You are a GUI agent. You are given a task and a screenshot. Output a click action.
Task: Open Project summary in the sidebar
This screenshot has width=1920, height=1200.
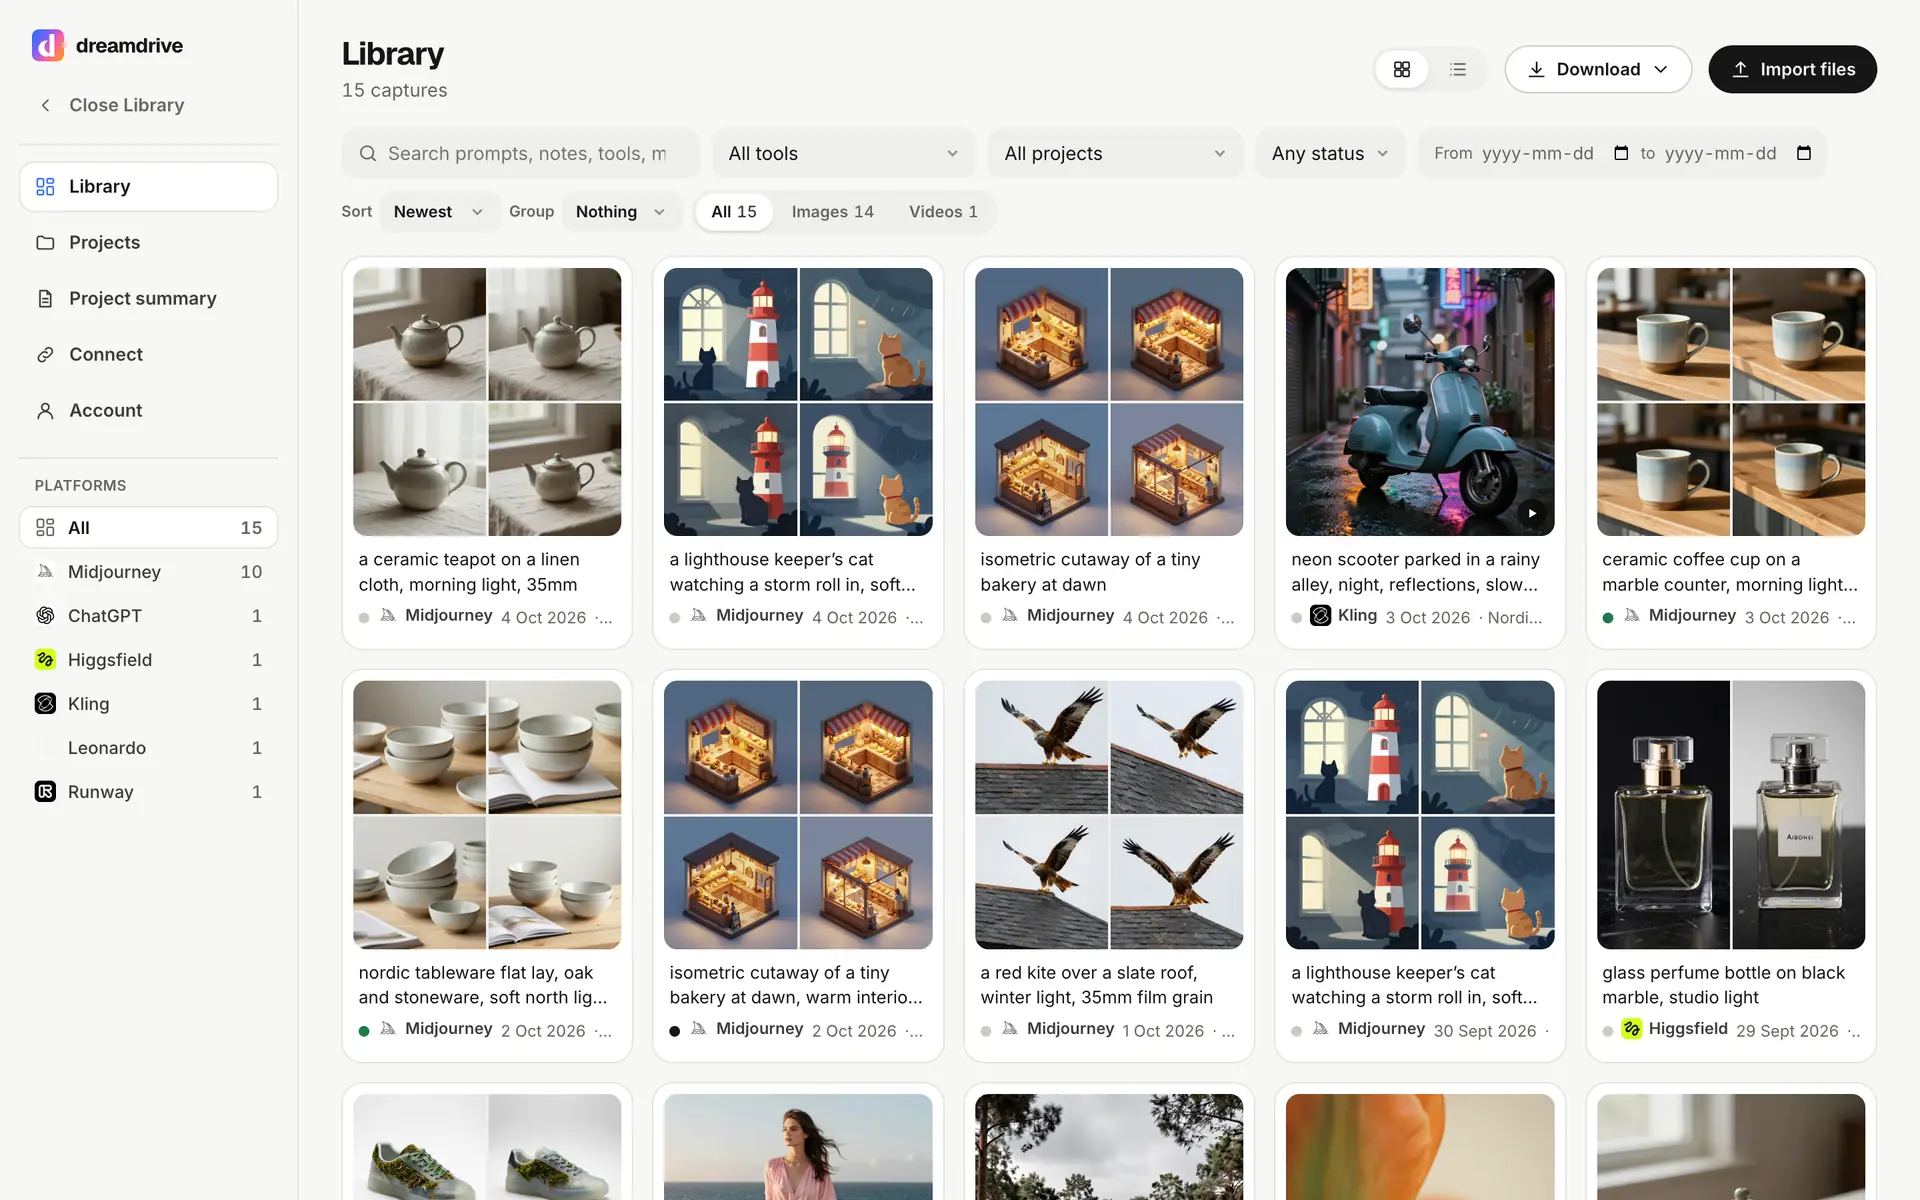(x=148, y=299)
